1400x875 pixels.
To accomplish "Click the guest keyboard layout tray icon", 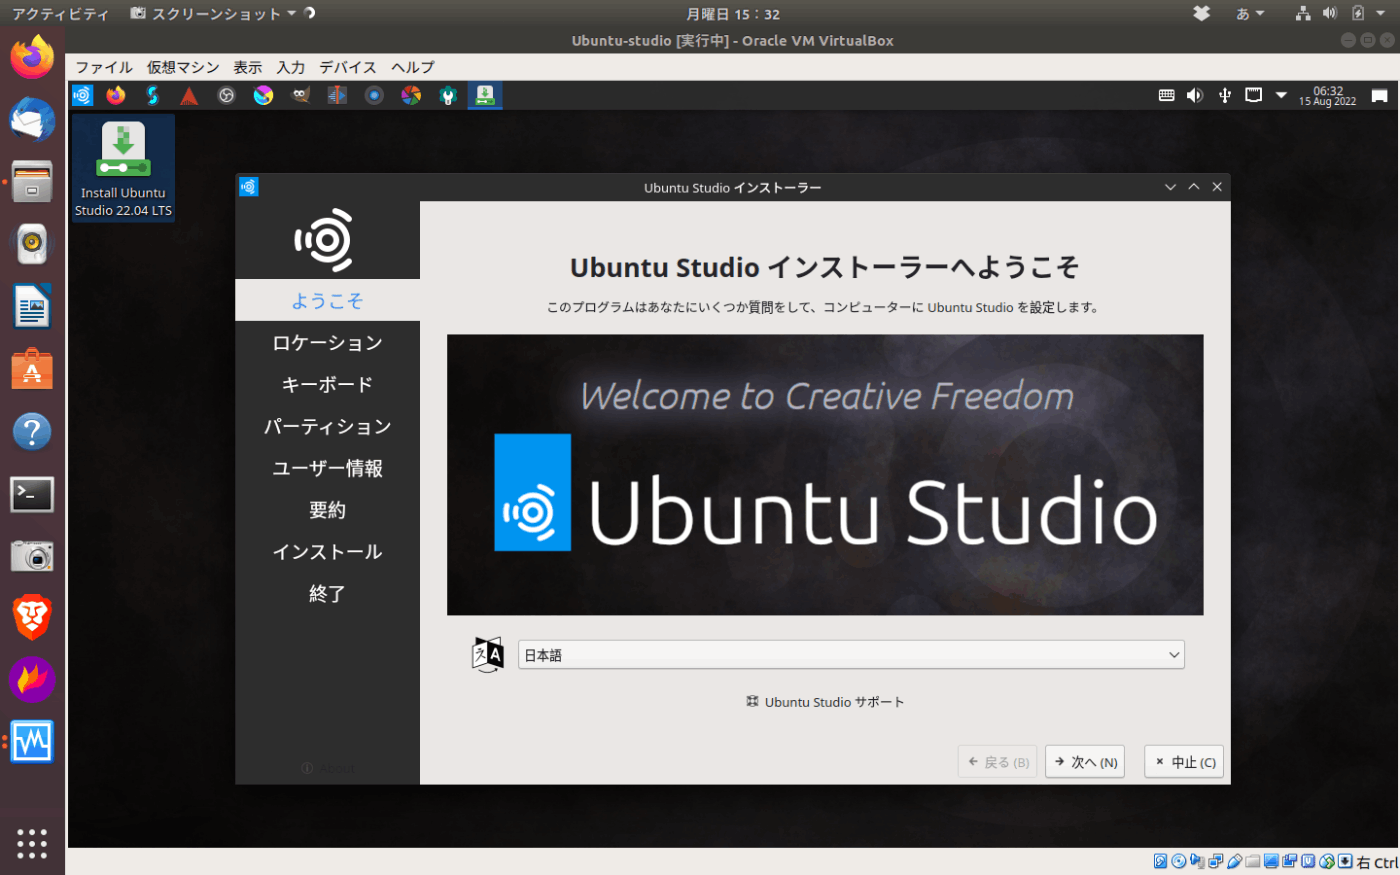I will point(1166,95).
